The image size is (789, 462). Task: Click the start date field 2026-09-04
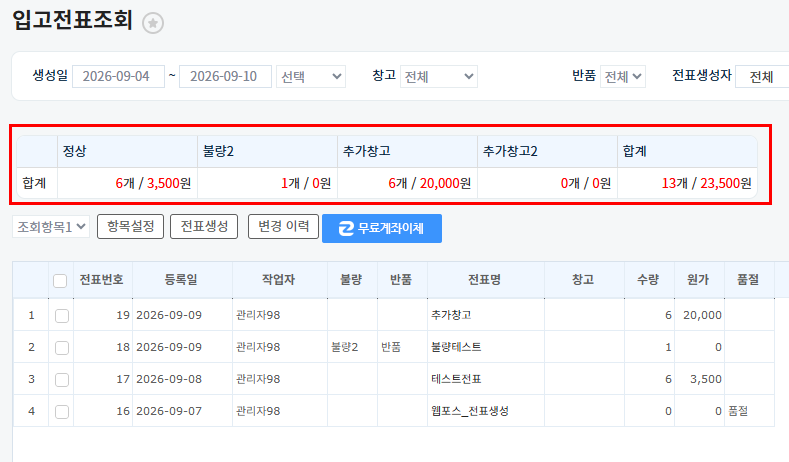pyautogui.click(x=118, y=76)
